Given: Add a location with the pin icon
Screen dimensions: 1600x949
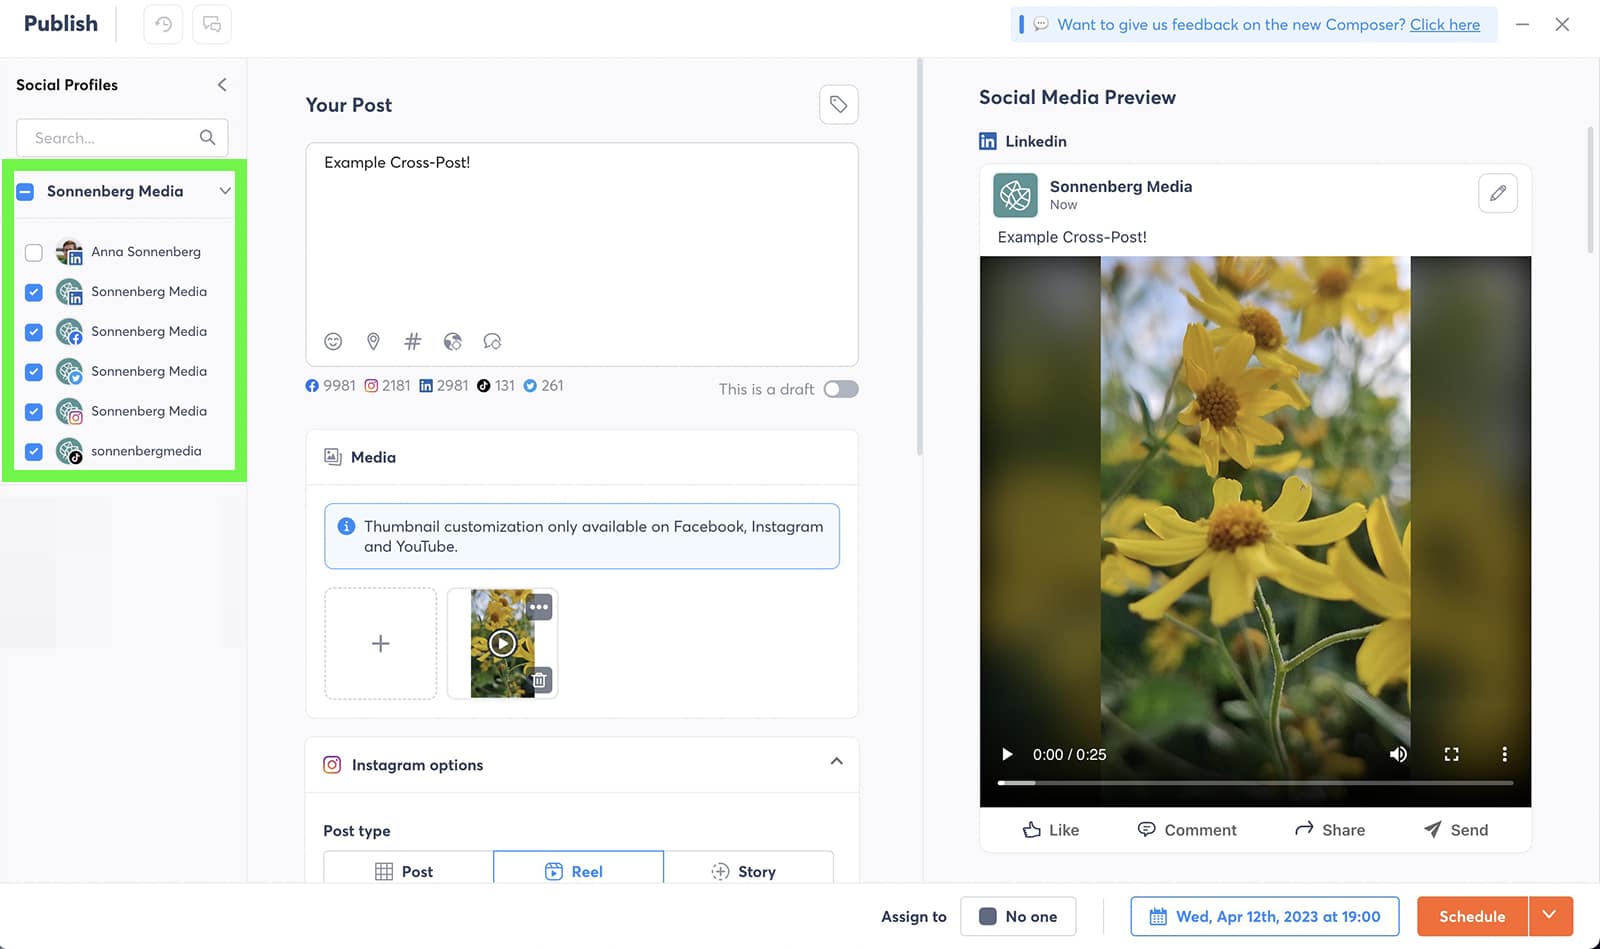Looking at the screenshot, I should coord(373,342).
